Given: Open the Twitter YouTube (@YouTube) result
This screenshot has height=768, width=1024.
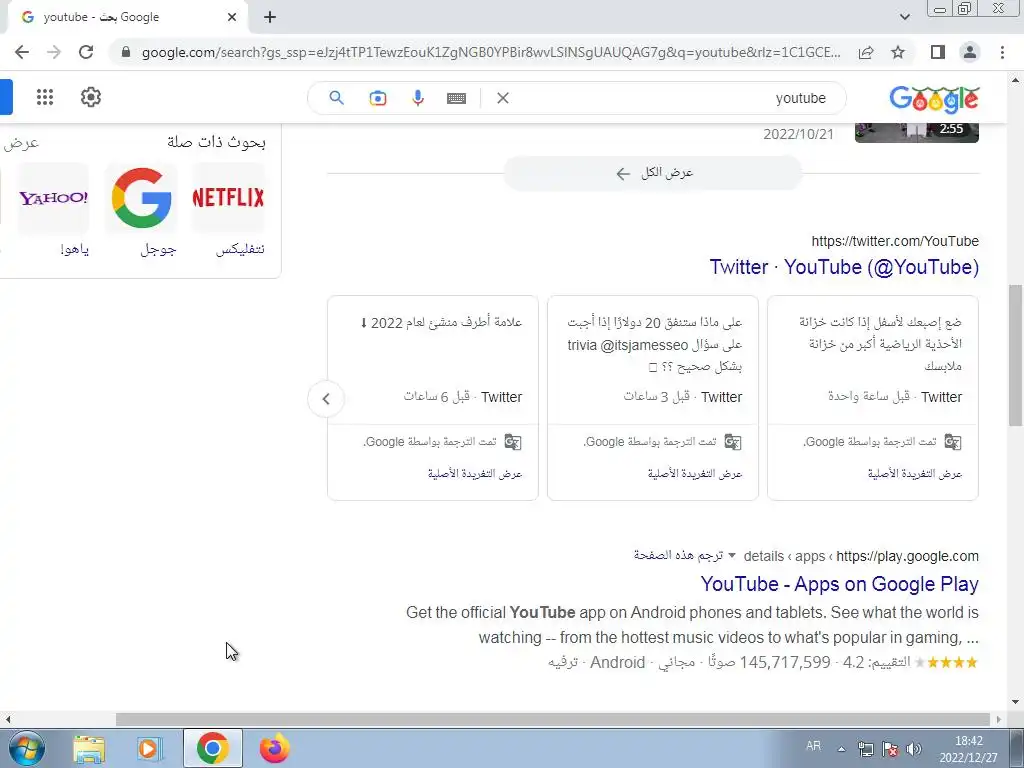Looking at the screenshot, I should point(844,267).
